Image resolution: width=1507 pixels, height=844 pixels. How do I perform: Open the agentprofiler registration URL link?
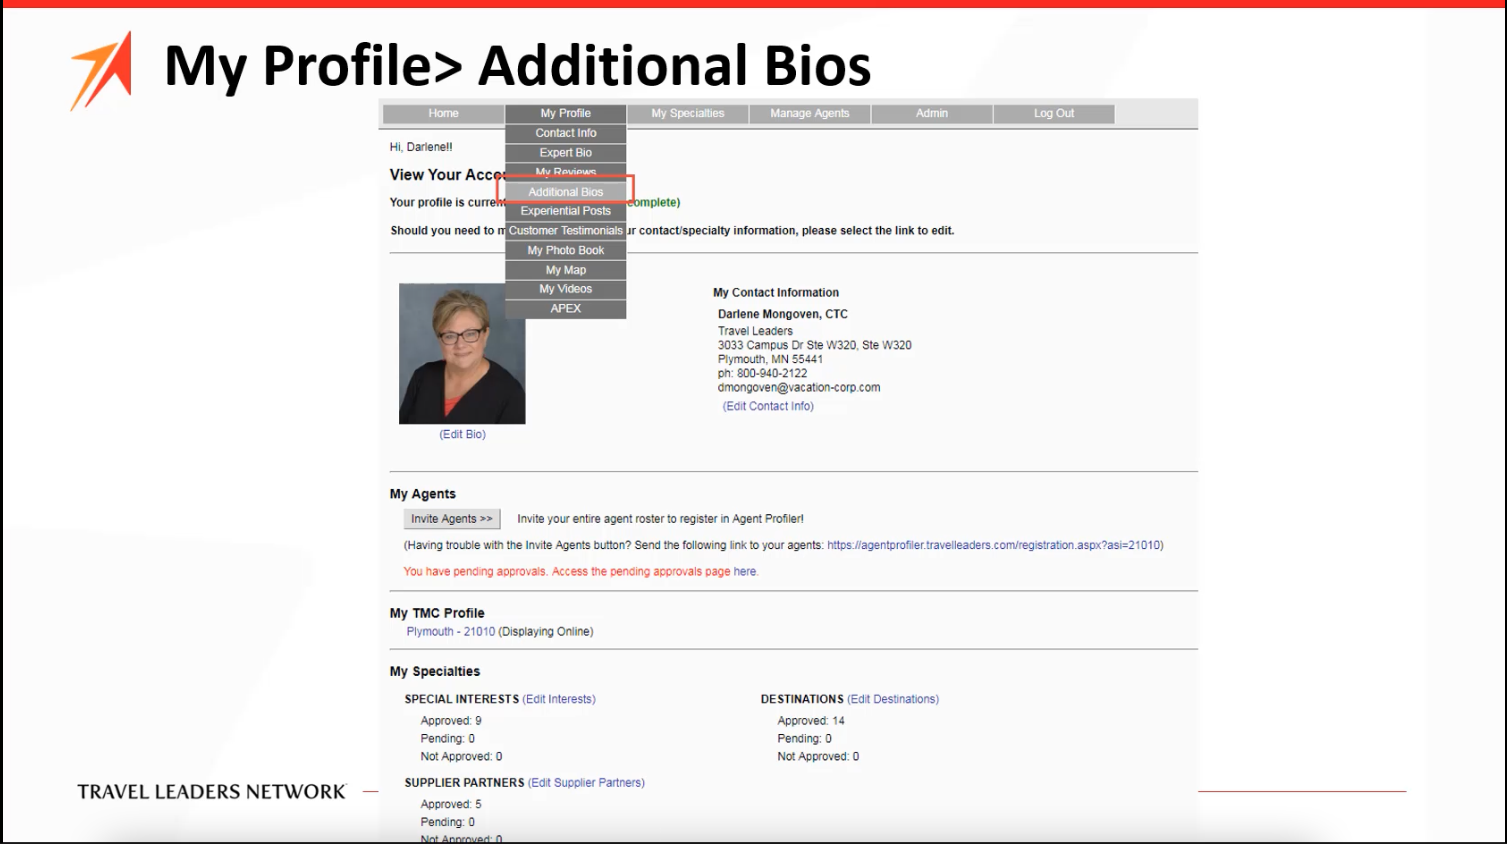[x=995, y=546]
